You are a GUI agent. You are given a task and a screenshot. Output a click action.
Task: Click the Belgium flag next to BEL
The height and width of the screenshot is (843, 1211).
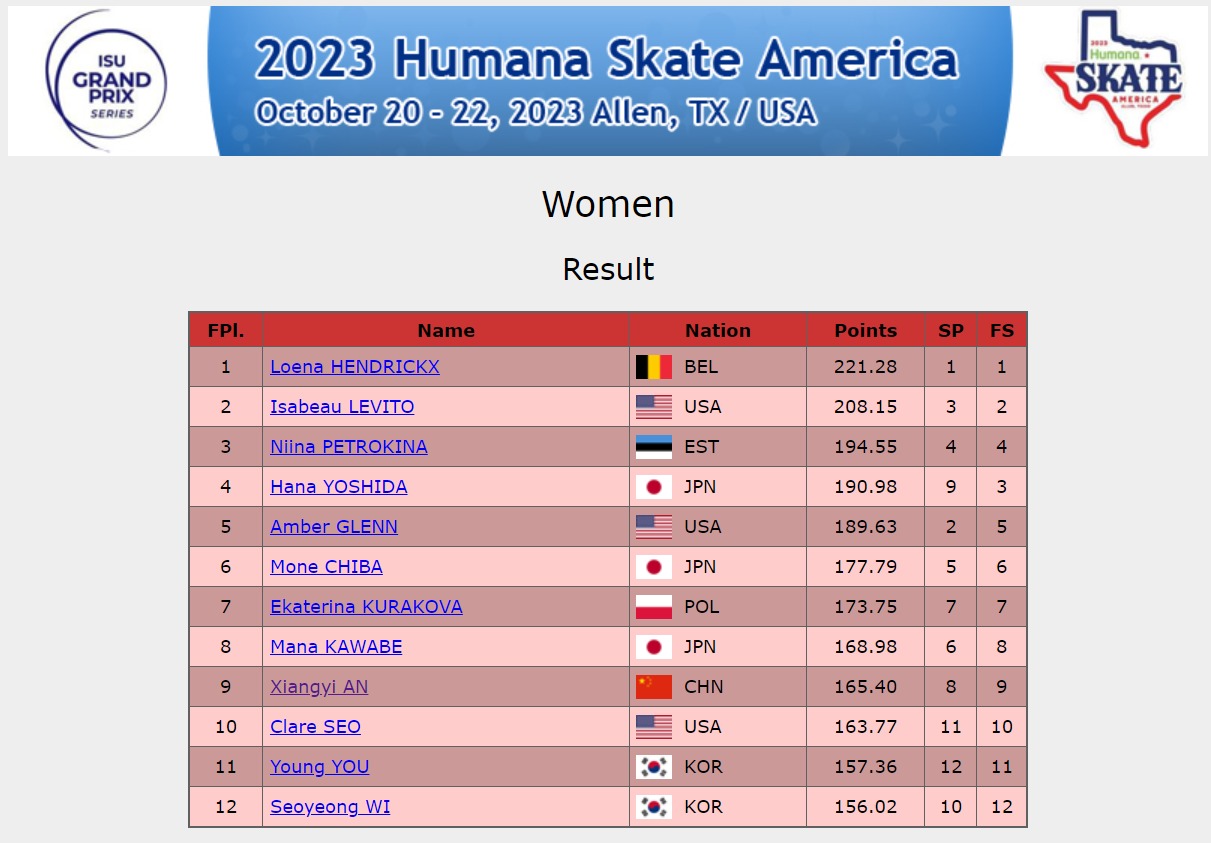click(x=654, y=367)
